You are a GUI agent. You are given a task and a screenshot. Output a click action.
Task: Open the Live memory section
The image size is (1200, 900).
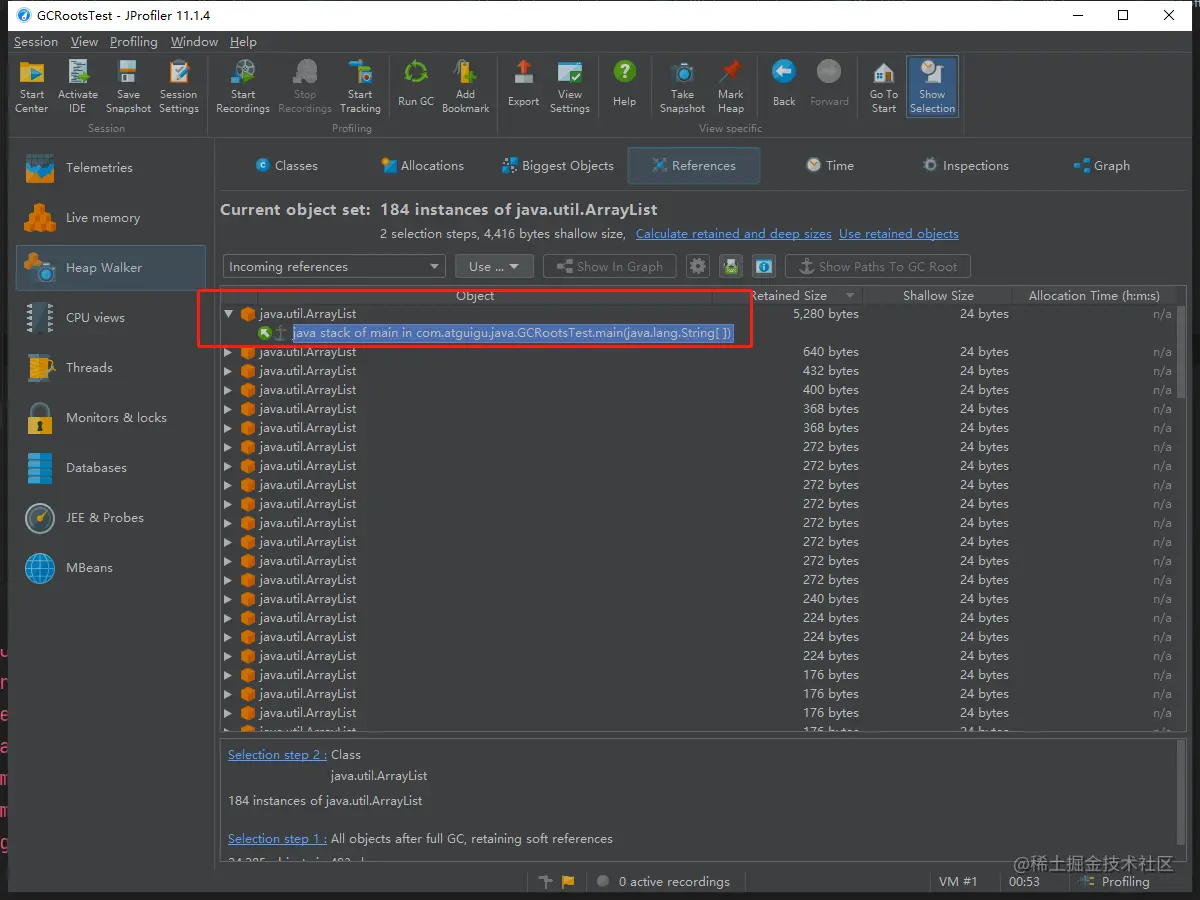(110, 218)
